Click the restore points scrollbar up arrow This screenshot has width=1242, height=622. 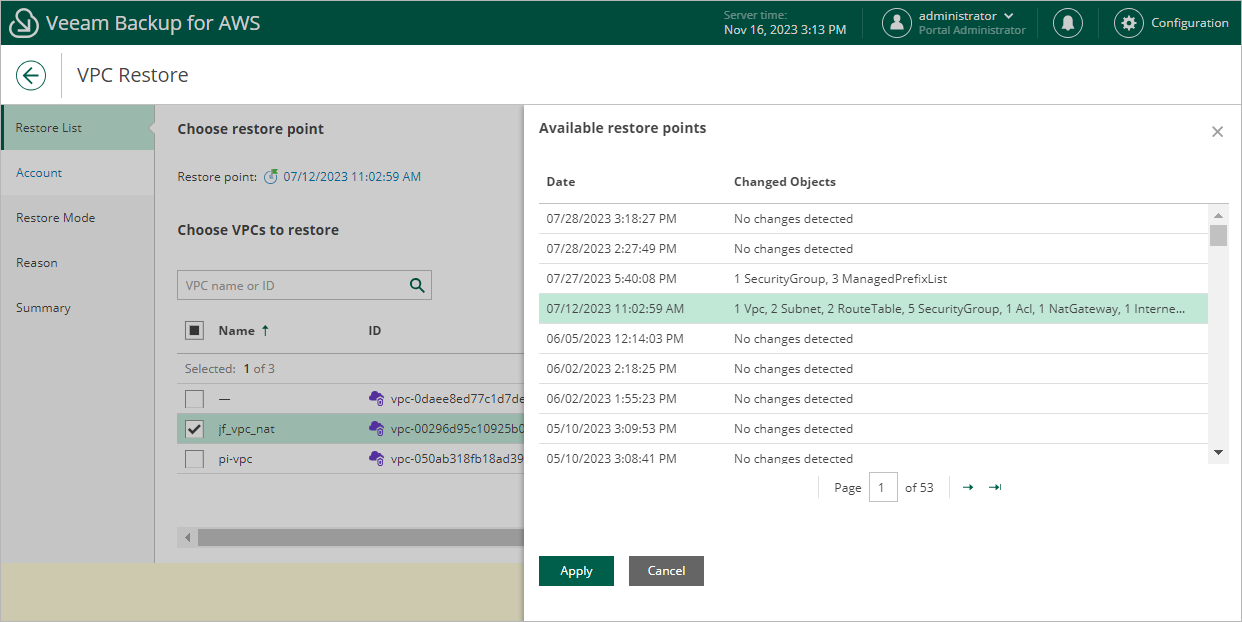pos(1218,215)
